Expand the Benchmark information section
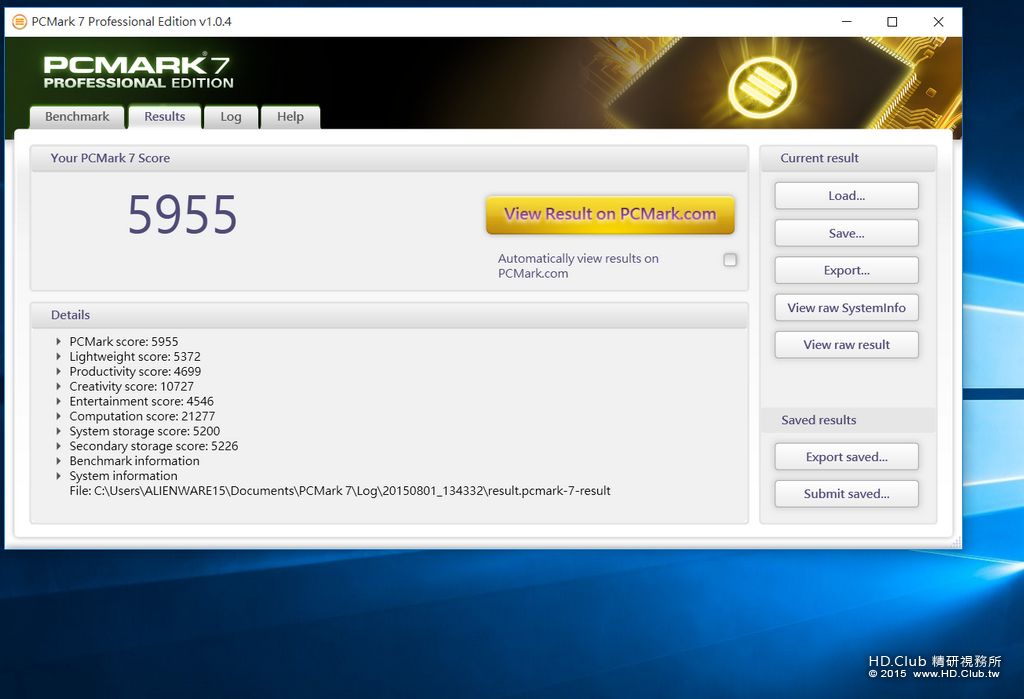The image size is (1024, 699). (59, 461)
